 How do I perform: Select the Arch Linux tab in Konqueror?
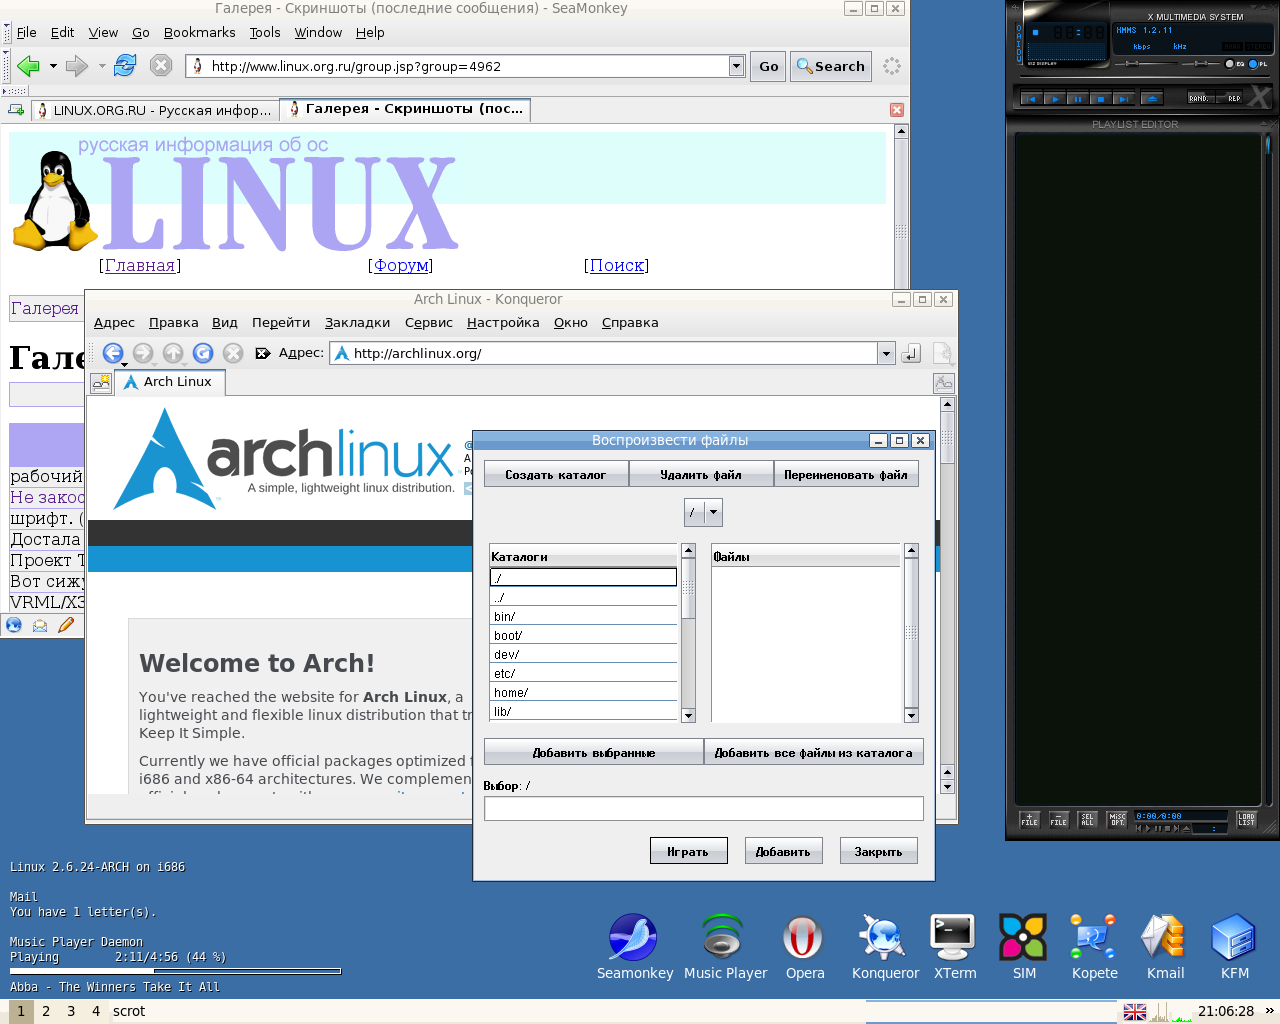pos(169,382)
